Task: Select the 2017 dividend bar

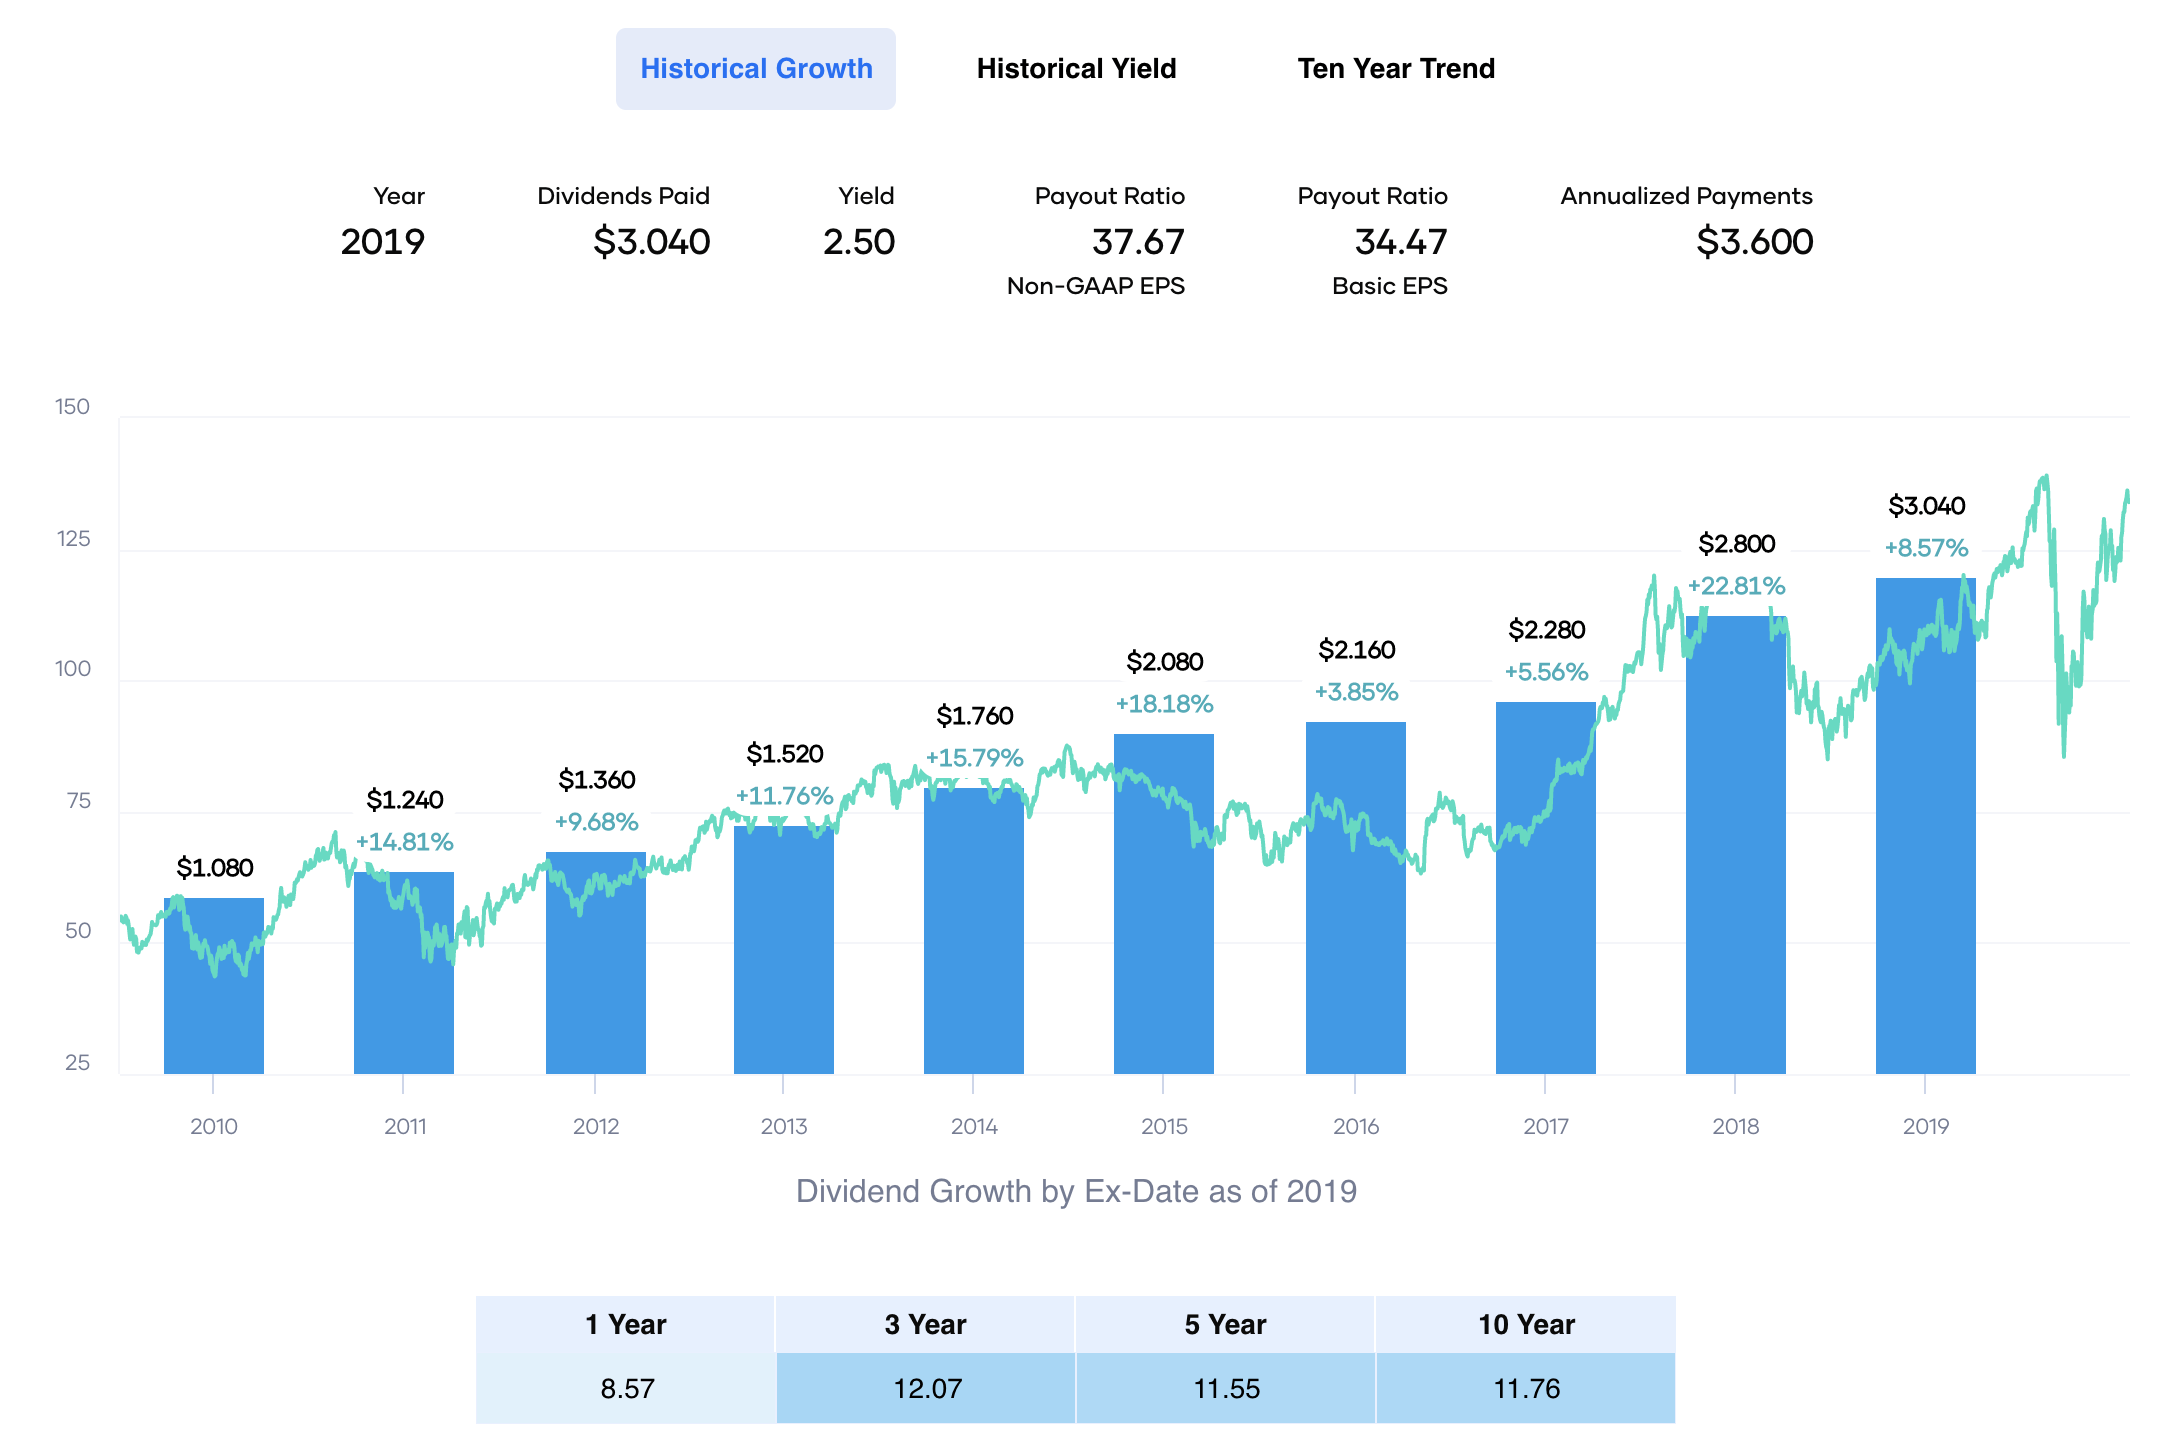Action: click(x=1546, y=888)
